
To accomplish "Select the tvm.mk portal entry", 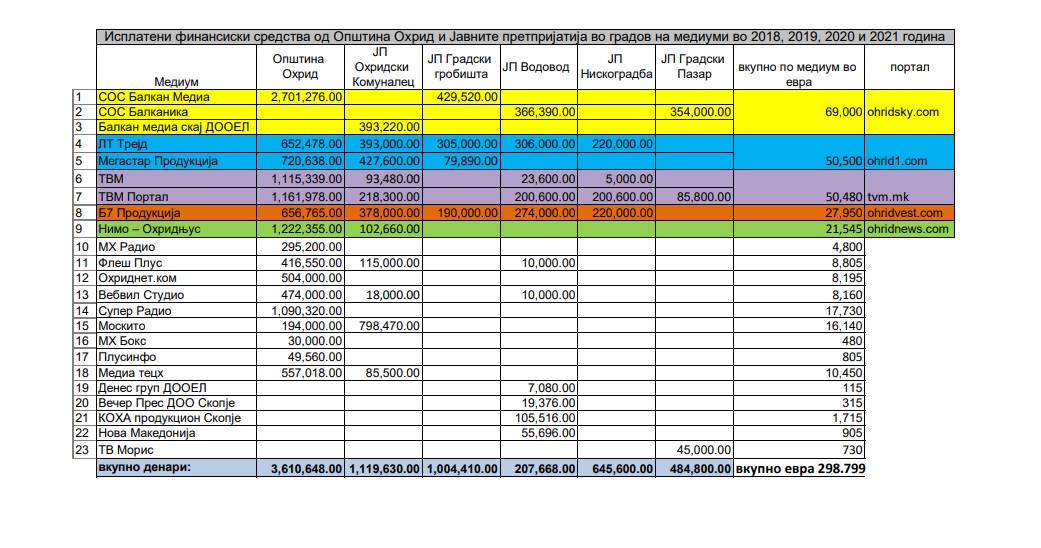I will click(x=909, y=188).
